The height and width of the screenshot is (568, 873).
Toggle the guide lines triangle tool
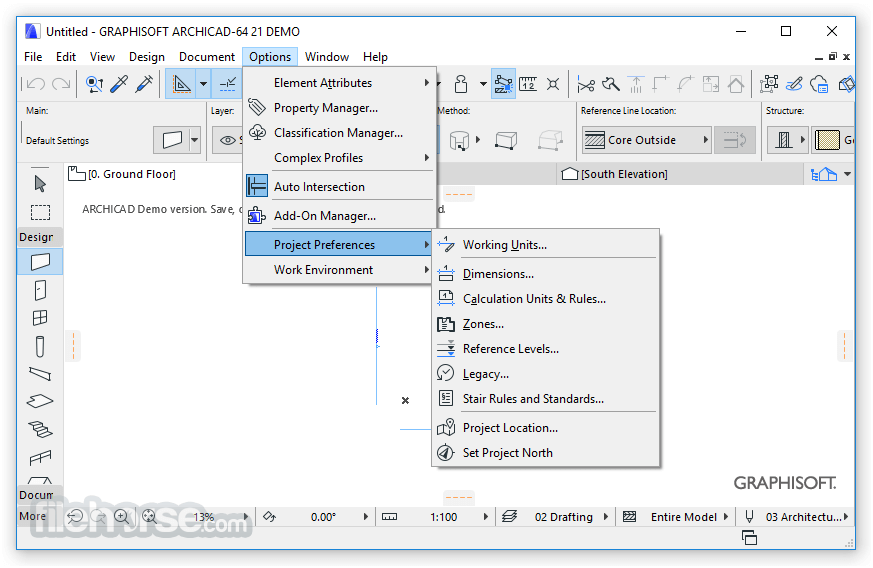tap(181, 84)
